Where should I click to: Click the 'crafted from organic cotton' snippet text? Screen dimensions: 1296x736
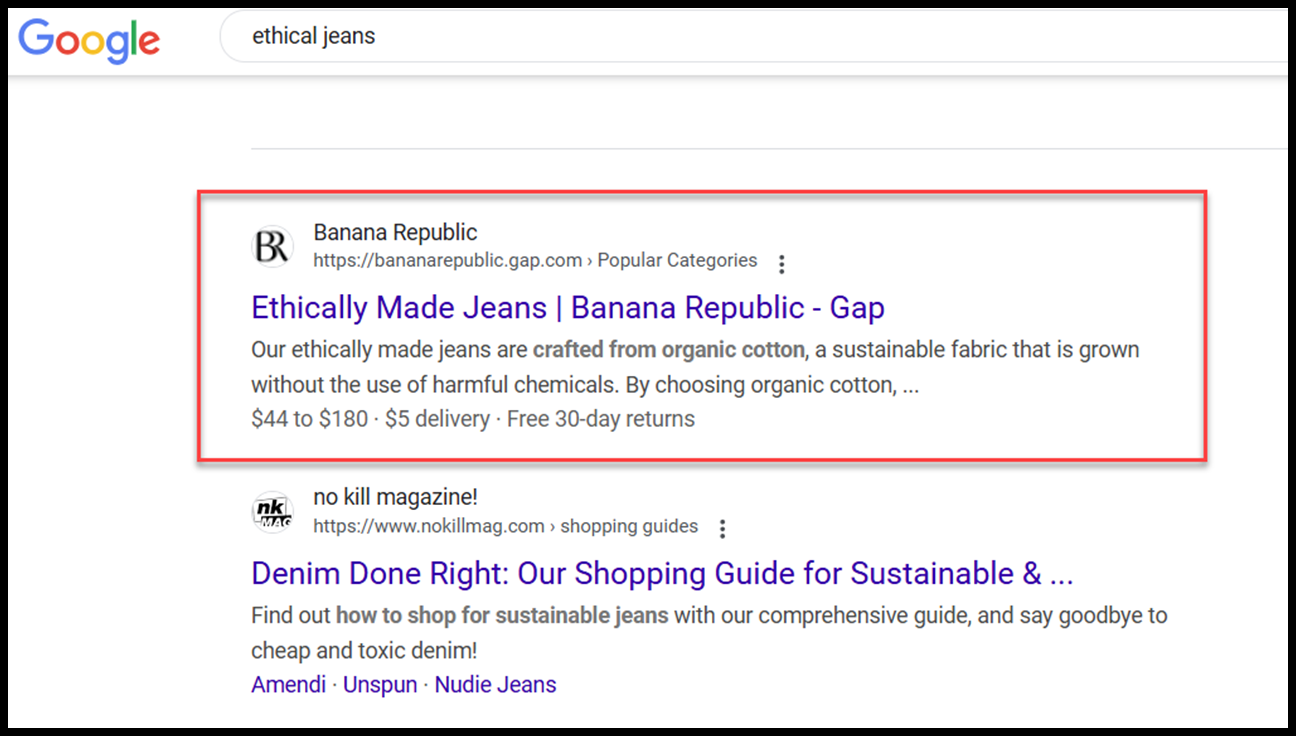[668, 350]
